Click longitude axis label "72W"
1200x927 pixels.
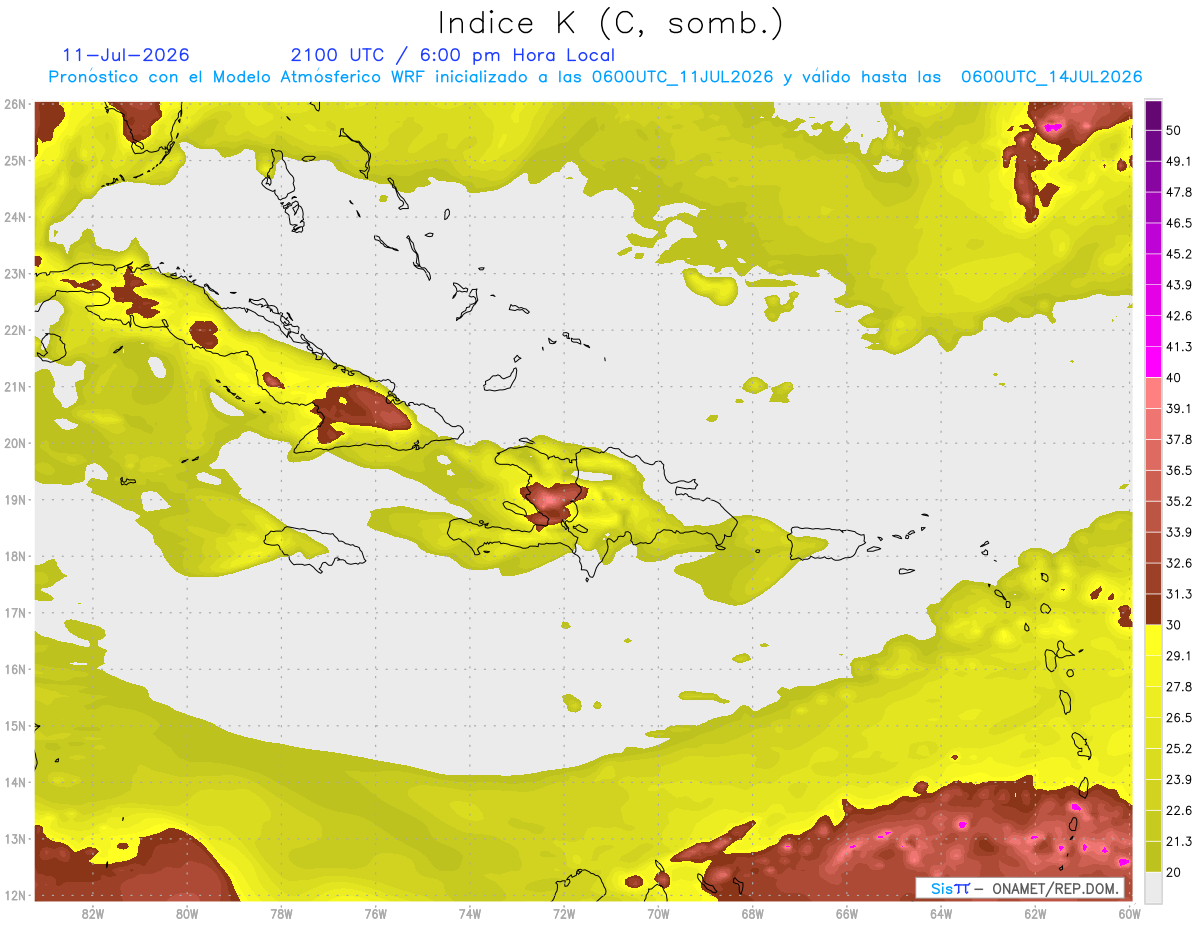coord(564,913)
